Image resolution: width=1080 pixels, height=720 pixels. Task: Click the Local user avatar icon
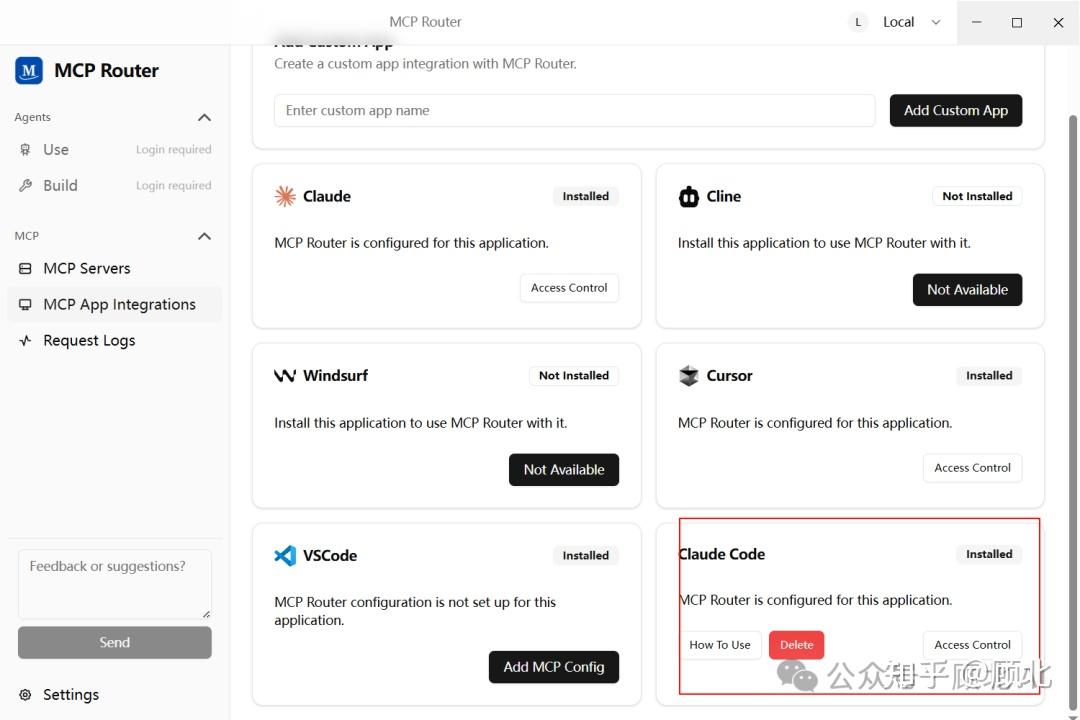[857, 22]
